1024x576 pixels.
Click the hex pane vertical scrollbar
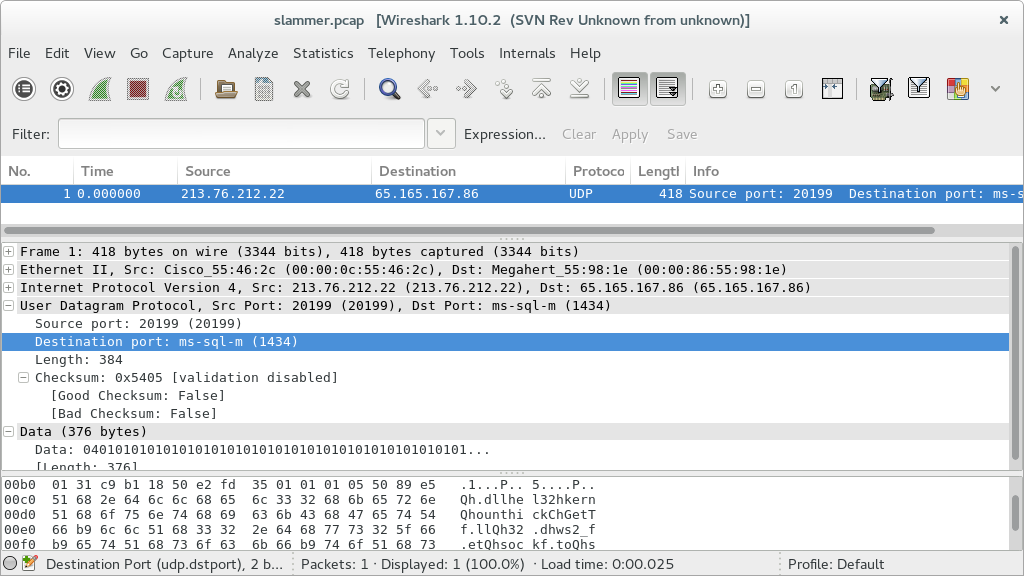[1015, 513]
